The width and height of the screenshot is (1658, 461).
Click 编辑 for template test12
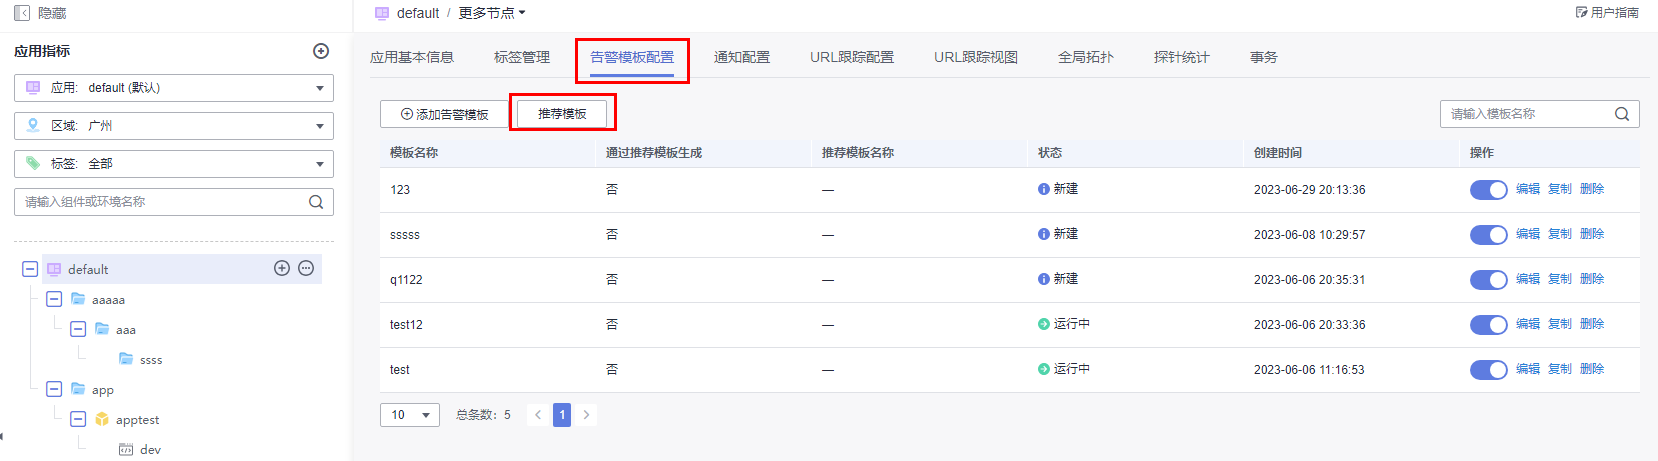1528,324
